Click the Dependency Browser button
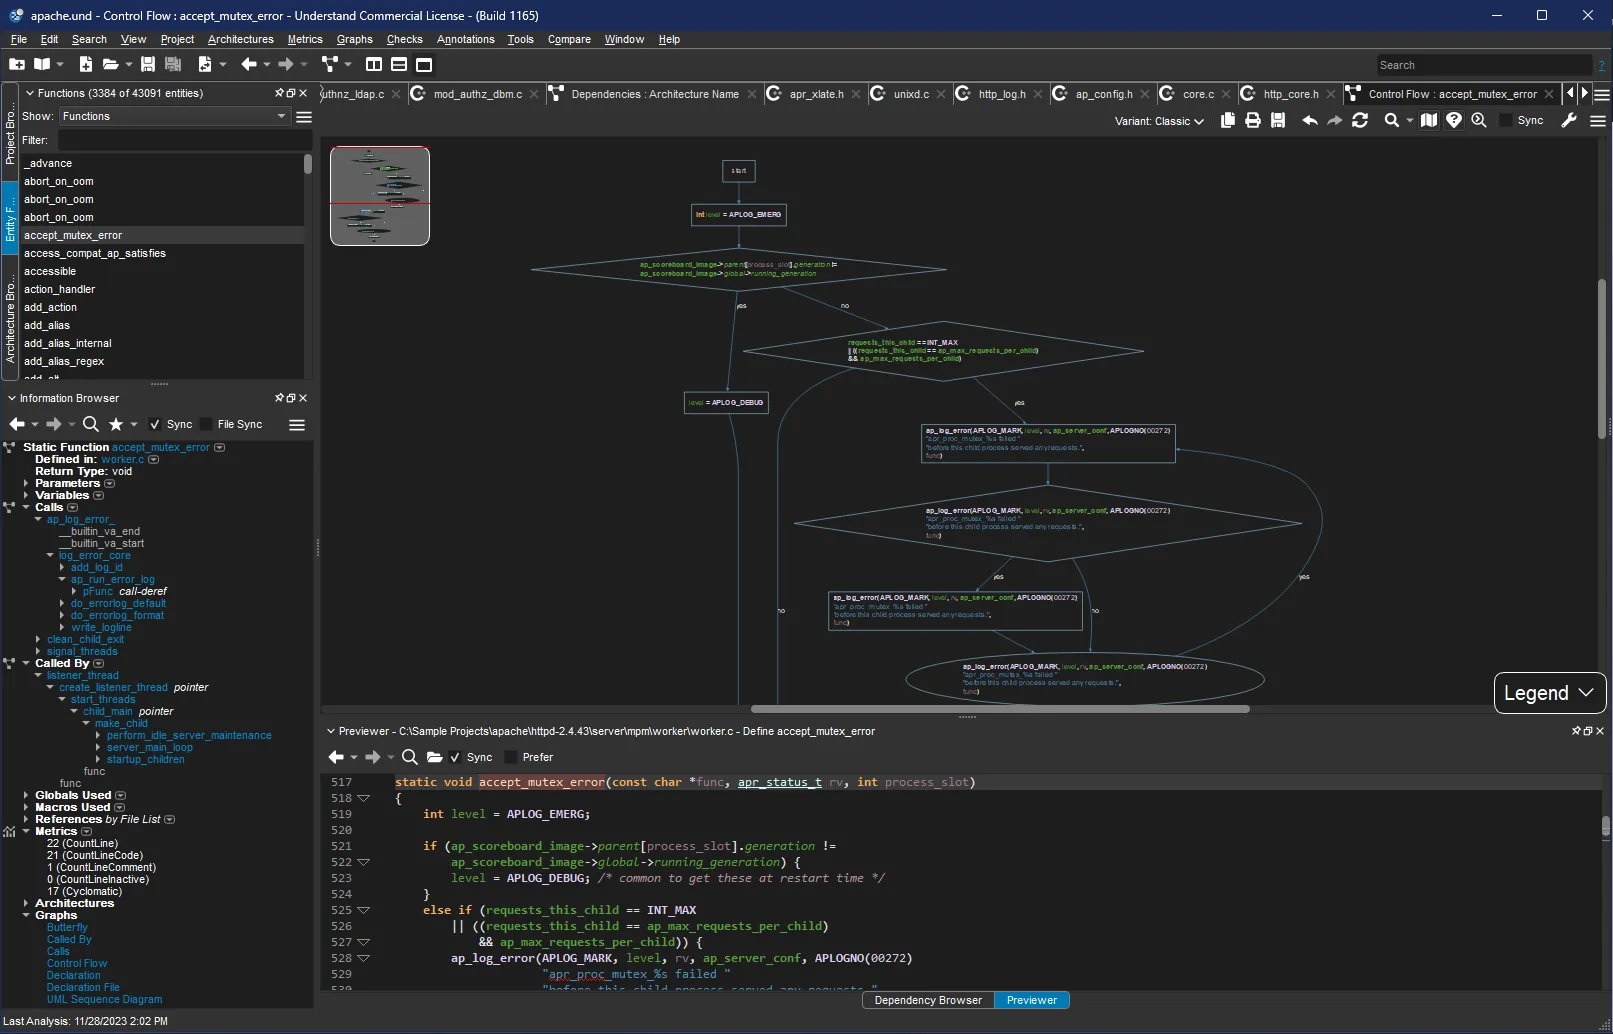This screenshot has height=1034, width=1613. [928, 1000]
